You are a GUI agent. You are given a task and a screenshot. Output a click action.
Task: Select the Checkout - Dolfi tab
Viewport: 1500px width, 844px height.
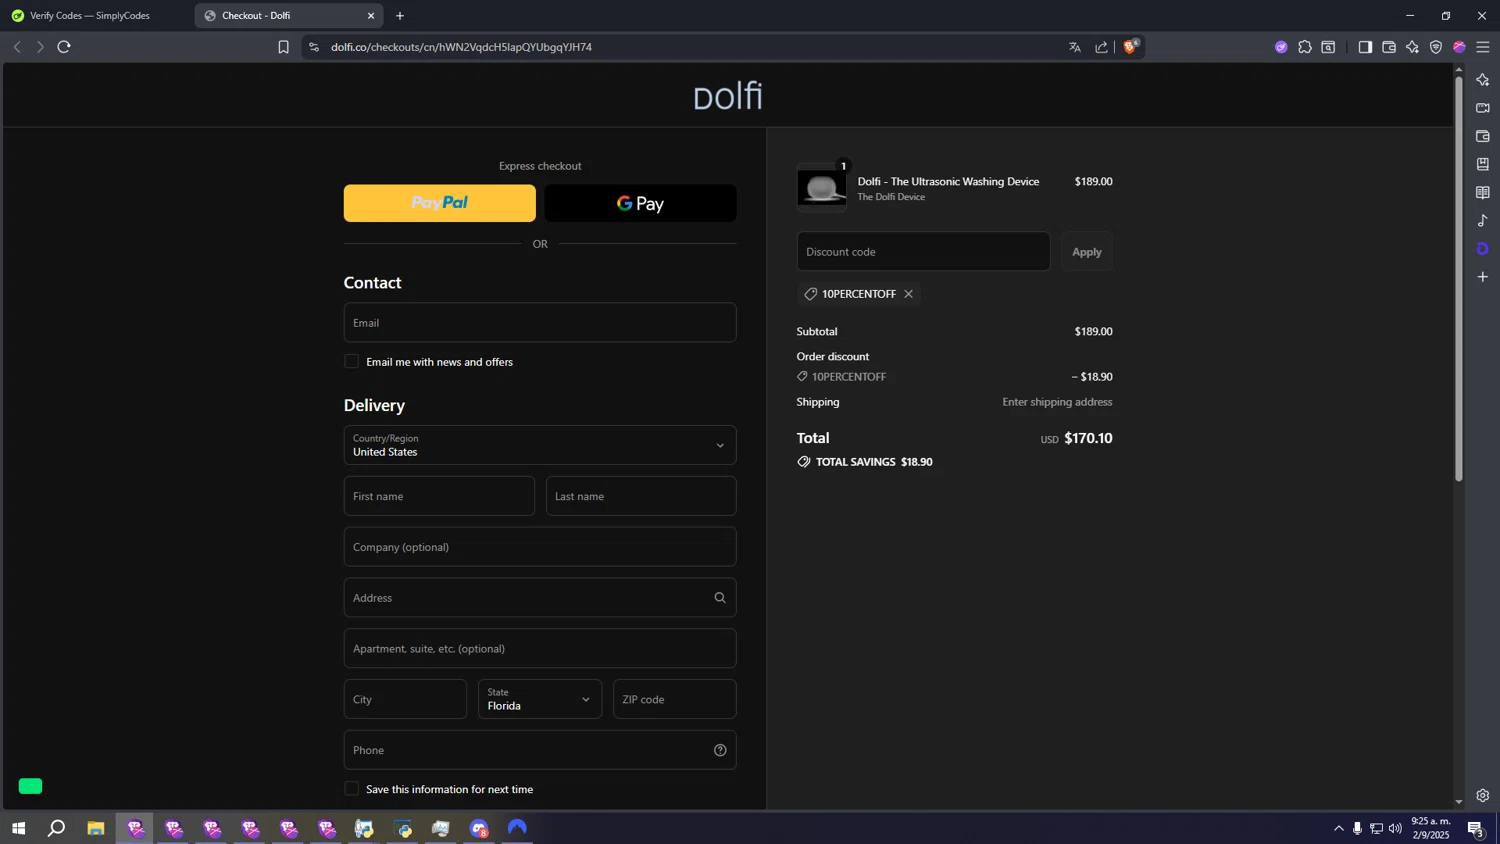280,16
